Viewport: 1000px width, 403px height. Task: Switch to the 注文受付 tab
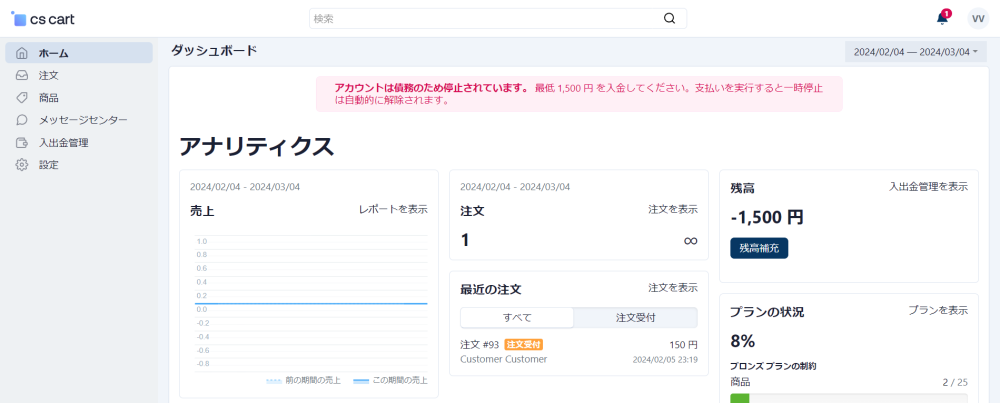point(635,317)
